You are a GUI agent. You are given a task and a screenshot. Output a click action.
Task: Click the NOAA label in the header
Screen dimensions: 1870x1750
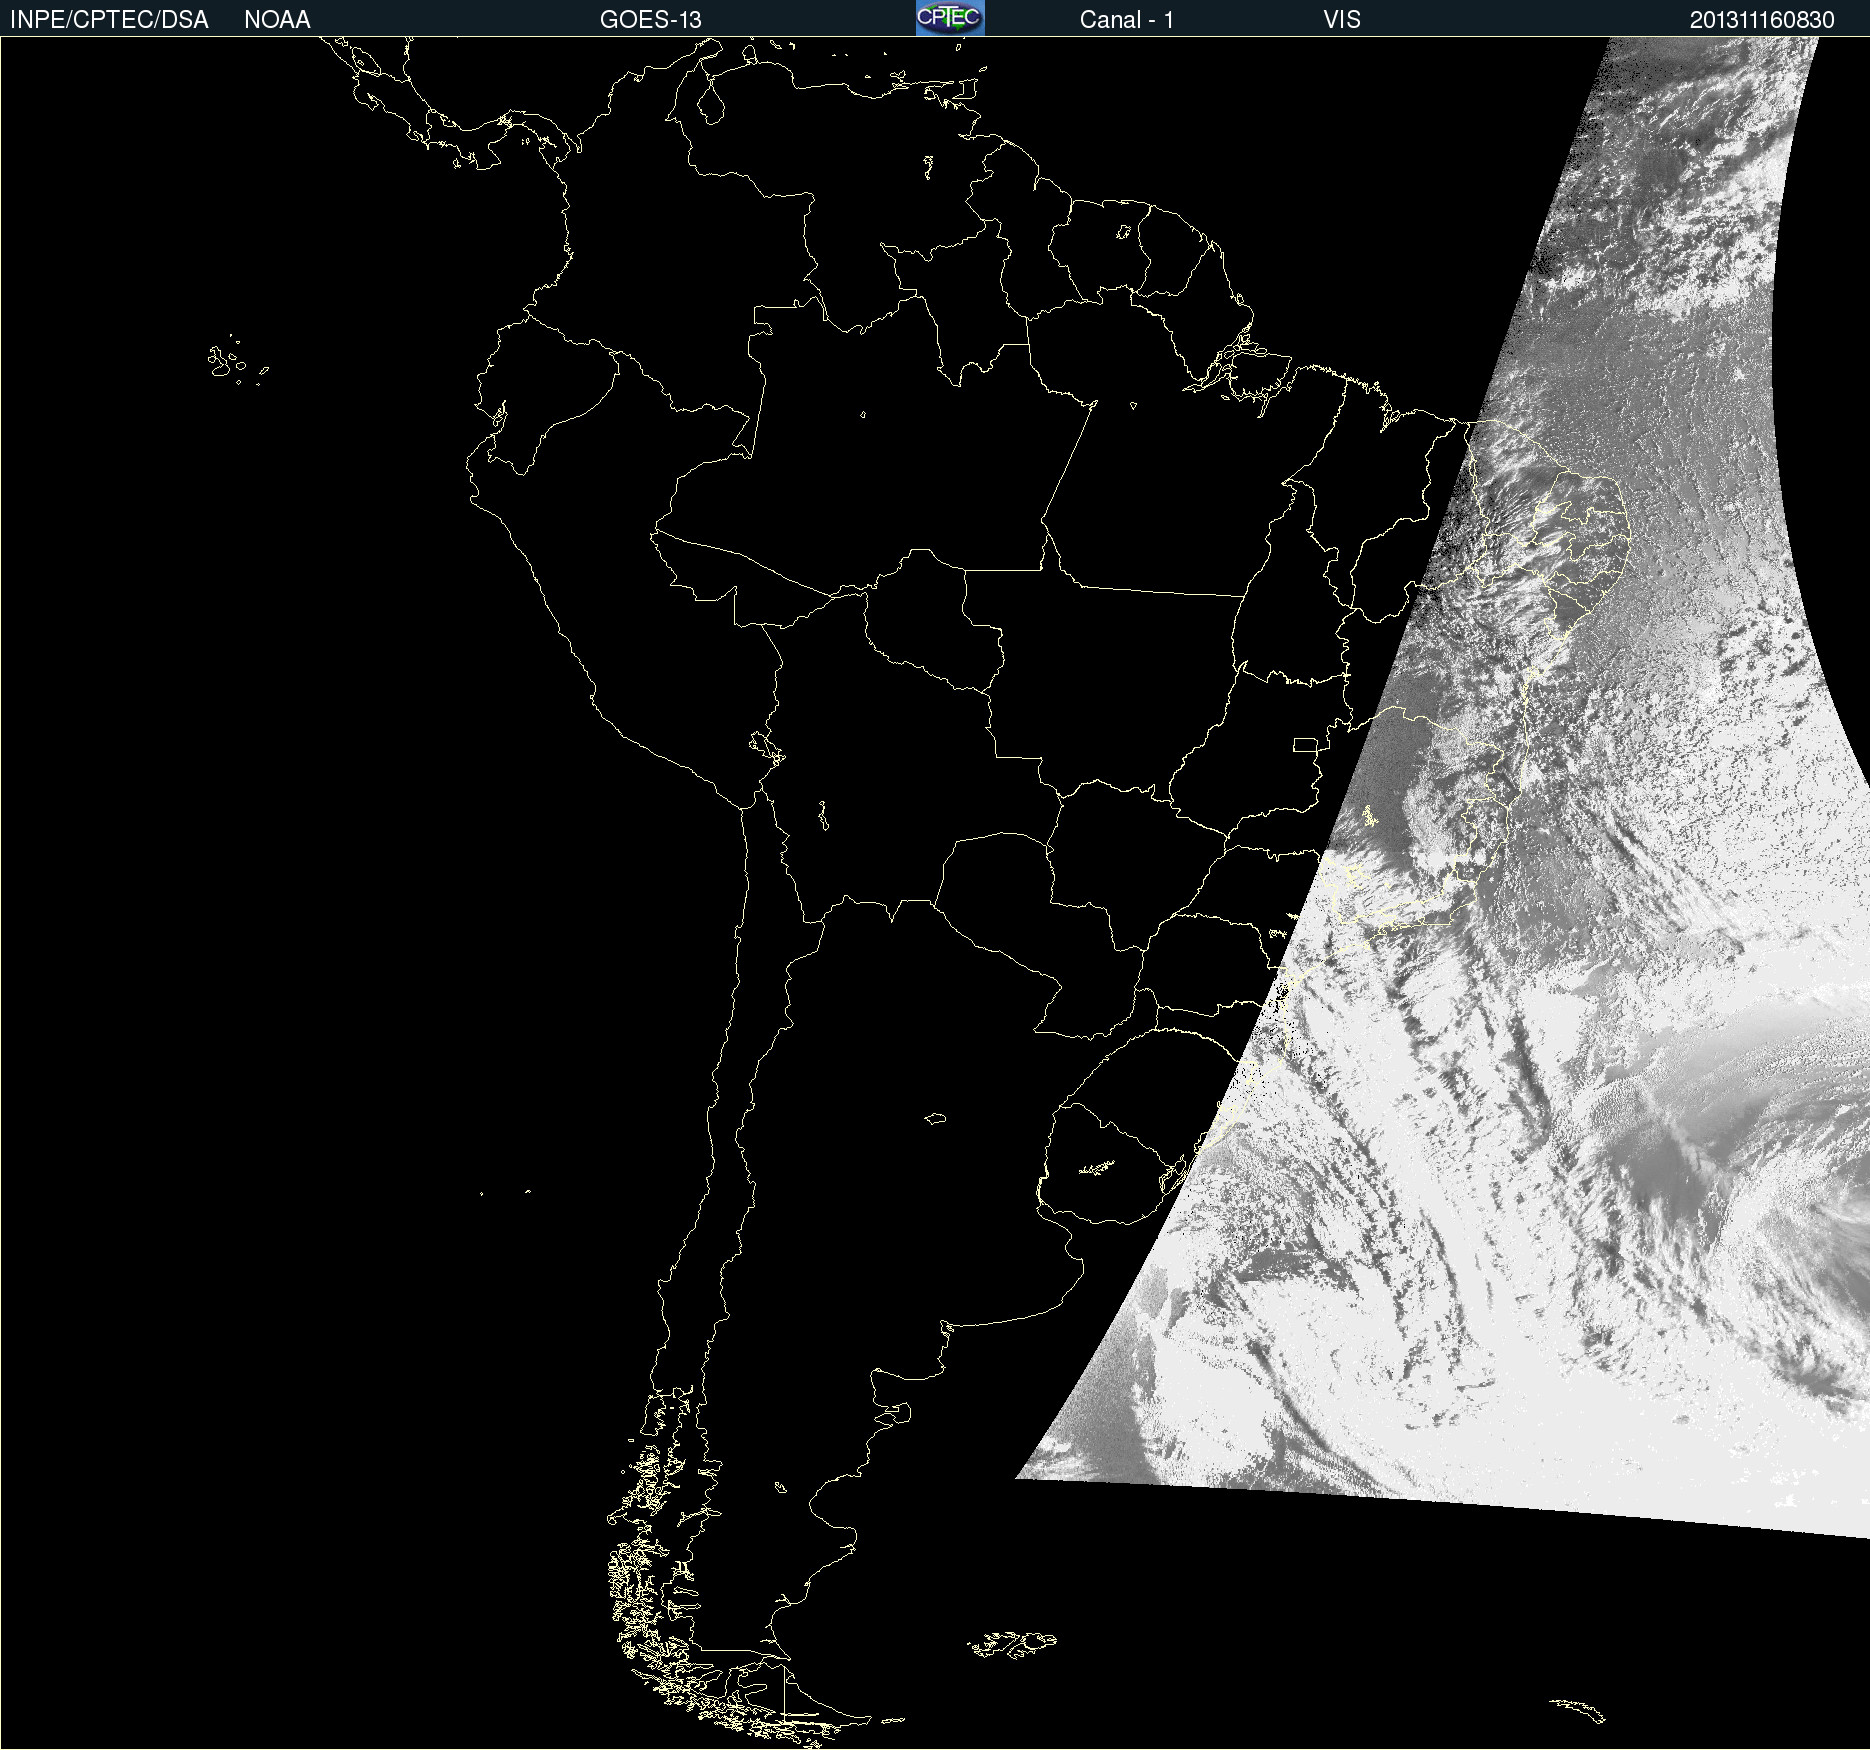click(x=277, y=20)
